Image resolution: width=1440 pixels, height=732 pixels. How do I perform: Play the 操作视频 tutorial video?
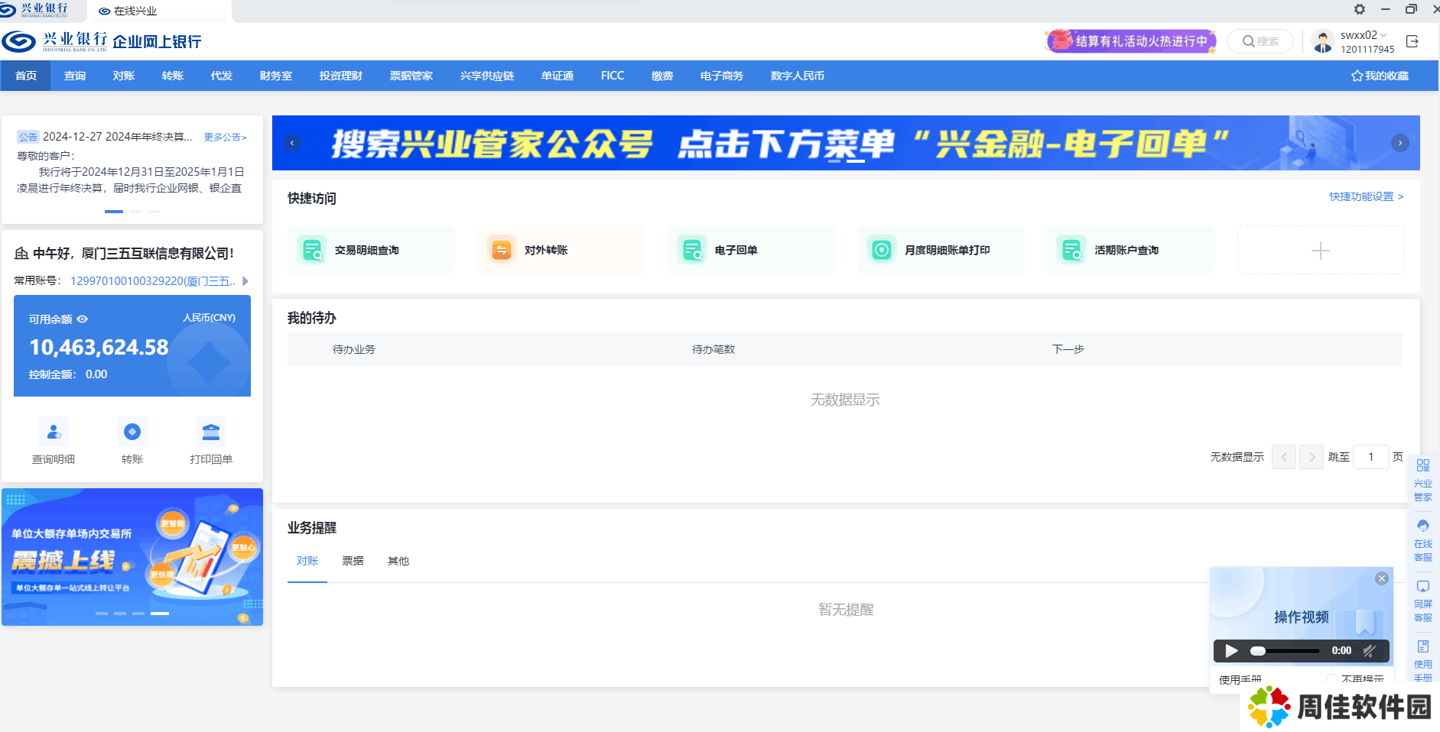click(x=1231, y=651)
